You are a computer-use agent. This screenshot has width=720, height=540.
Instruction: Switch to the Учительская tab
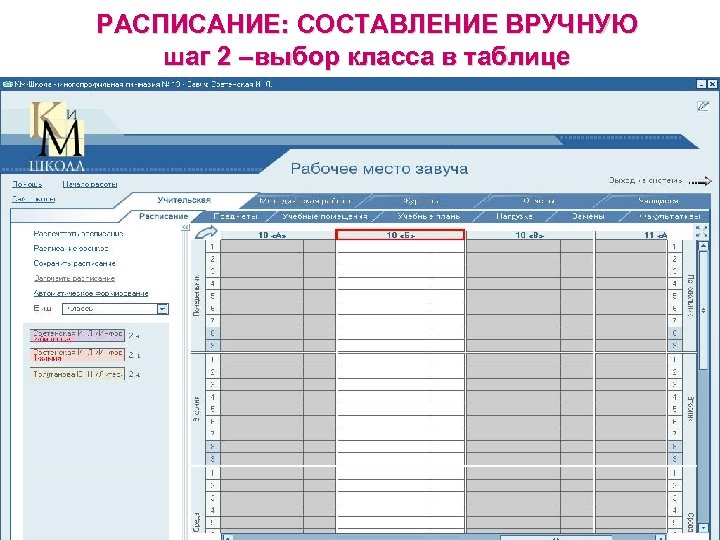184,200
